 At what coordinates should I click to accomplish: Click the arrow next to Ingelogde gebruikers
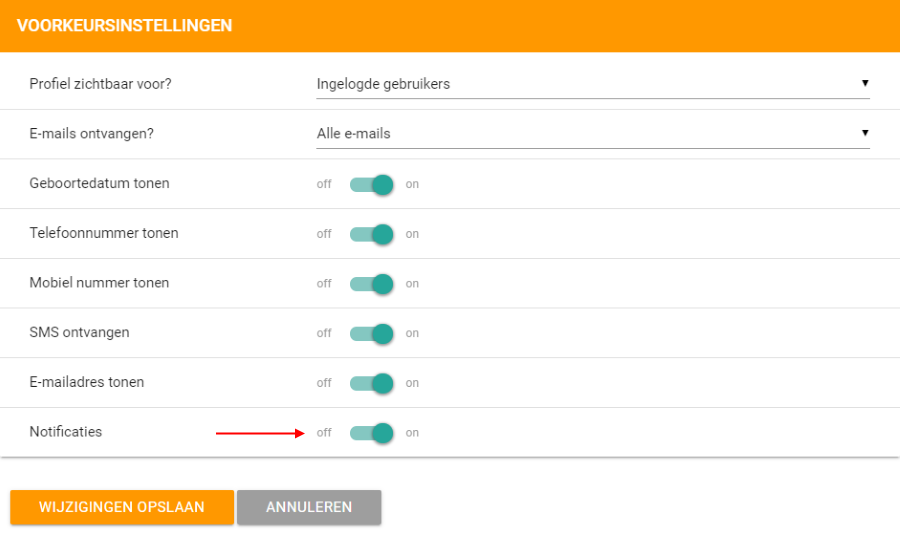[864, 83]
